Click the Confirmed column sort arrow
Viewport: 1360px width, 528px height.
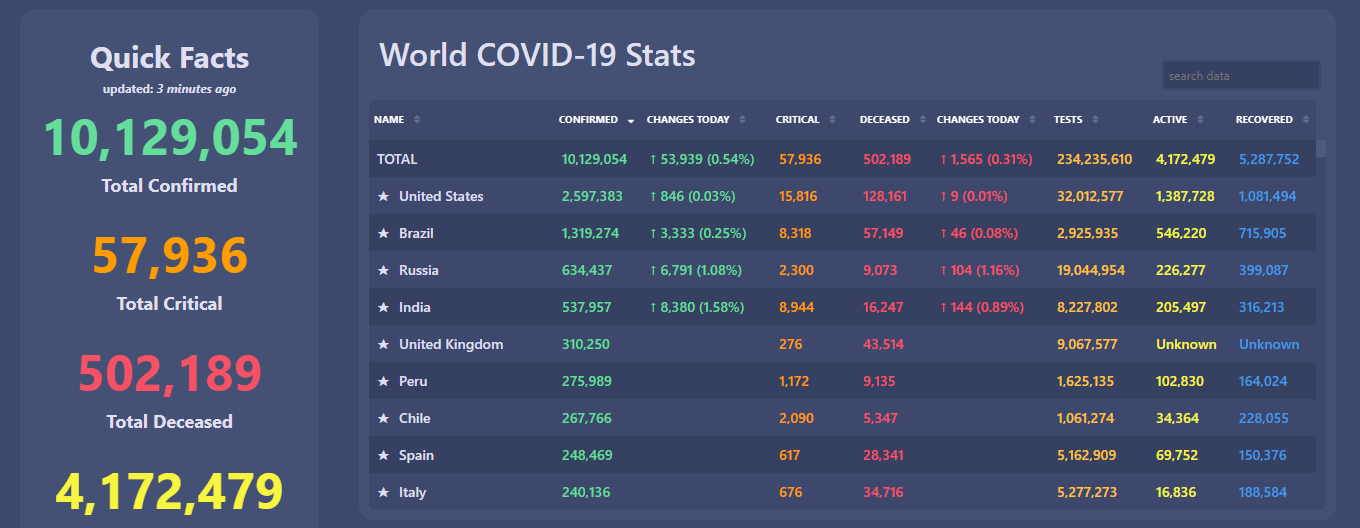pos(631,120)
